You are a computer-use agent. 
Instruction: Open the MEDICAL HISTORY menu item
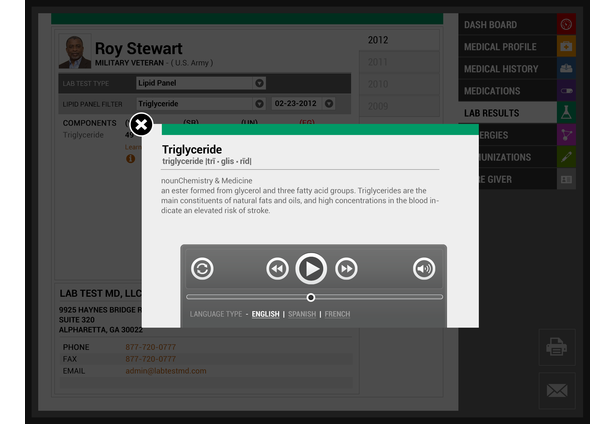tap(508, 69)
